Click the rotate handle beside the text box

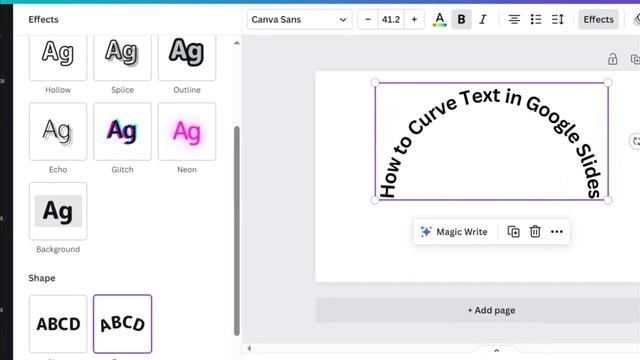tap(635, 141)
